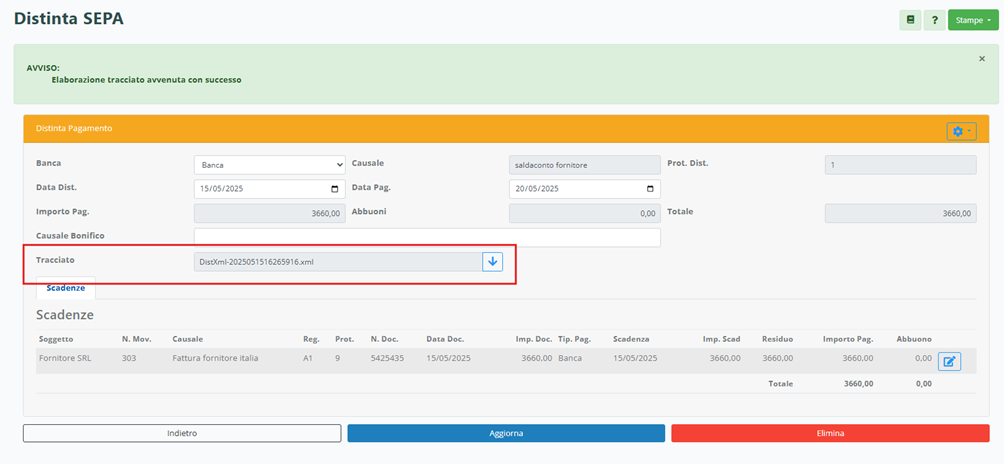Open the gear settings menu

pyautogui.click(x=961, y=131)
